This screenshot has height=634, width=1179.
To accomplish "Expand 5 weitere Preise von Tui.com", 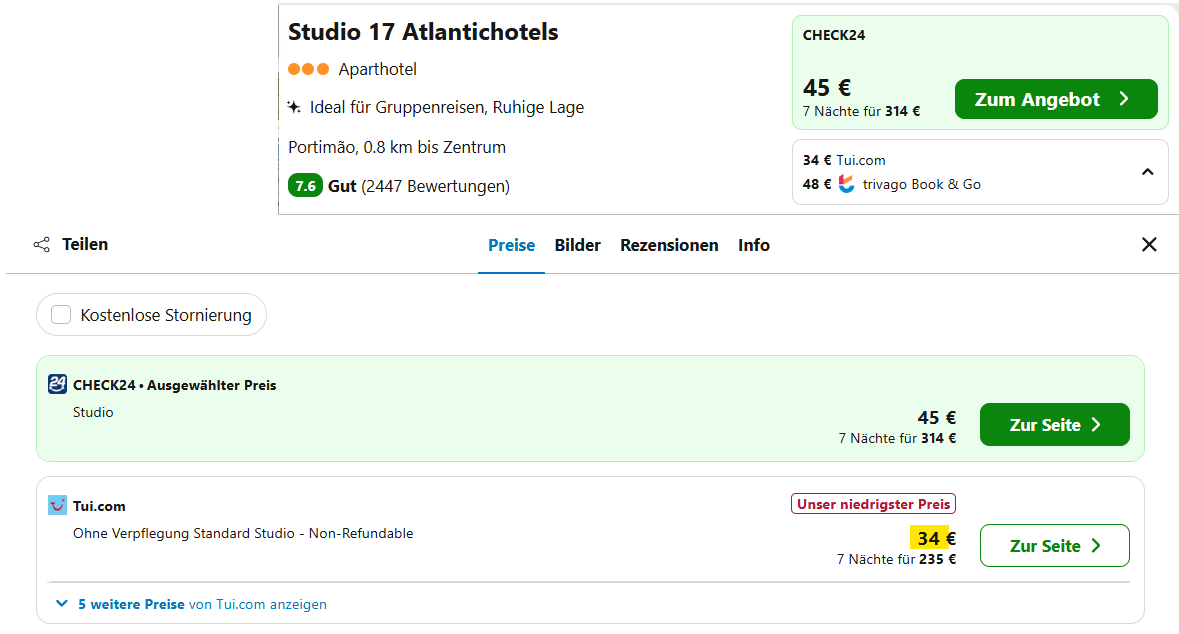I will pos(192,604).
